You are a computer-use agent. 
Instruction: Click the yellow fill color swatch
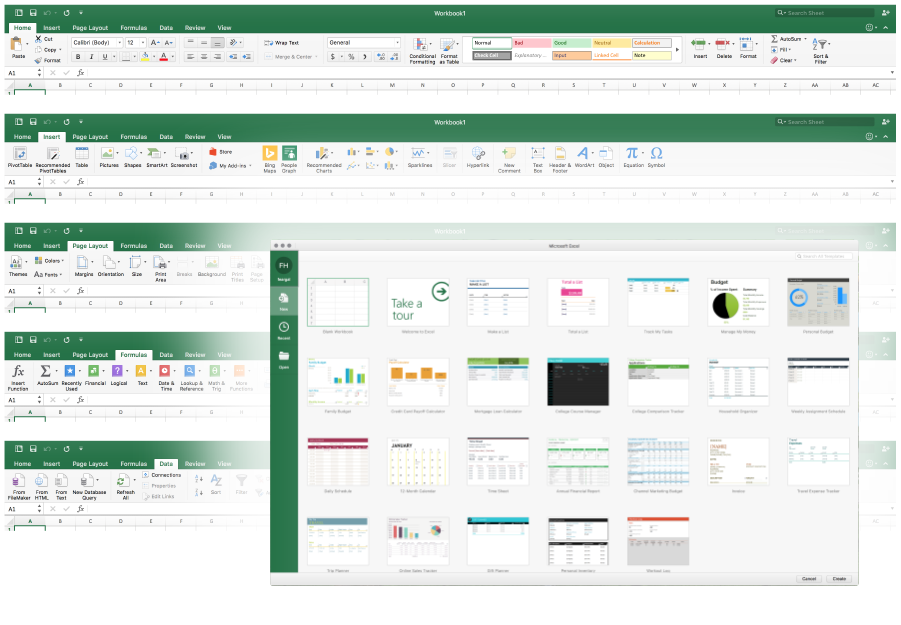click(145, 57)
